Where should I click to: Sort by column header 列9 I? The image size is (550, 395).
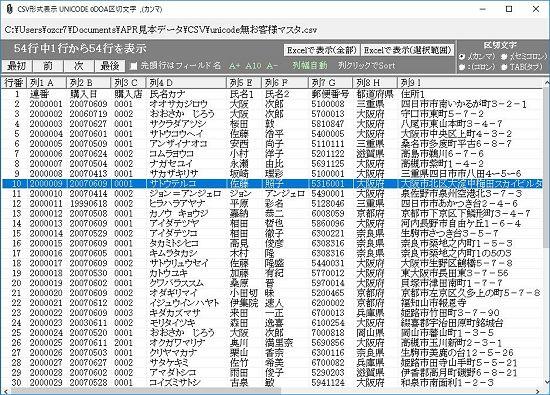[x=470, y=83]
